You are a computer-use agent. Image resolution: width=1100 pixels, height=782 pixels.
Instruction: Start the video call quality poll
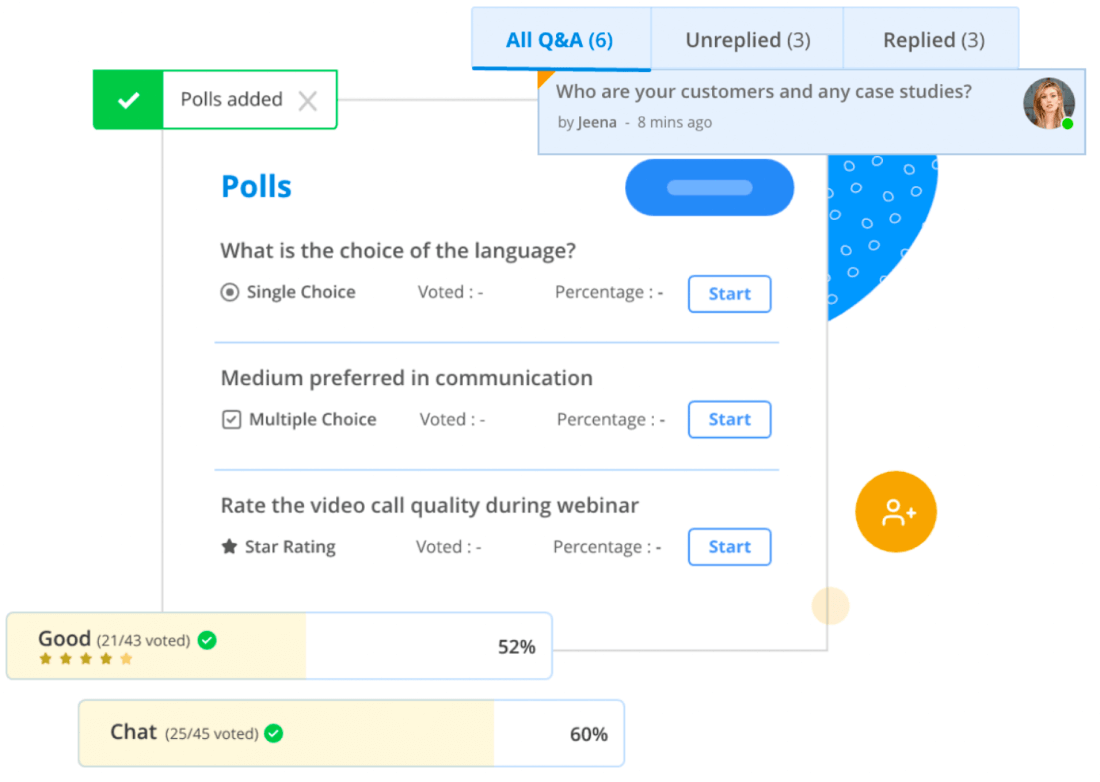point(729,547)
